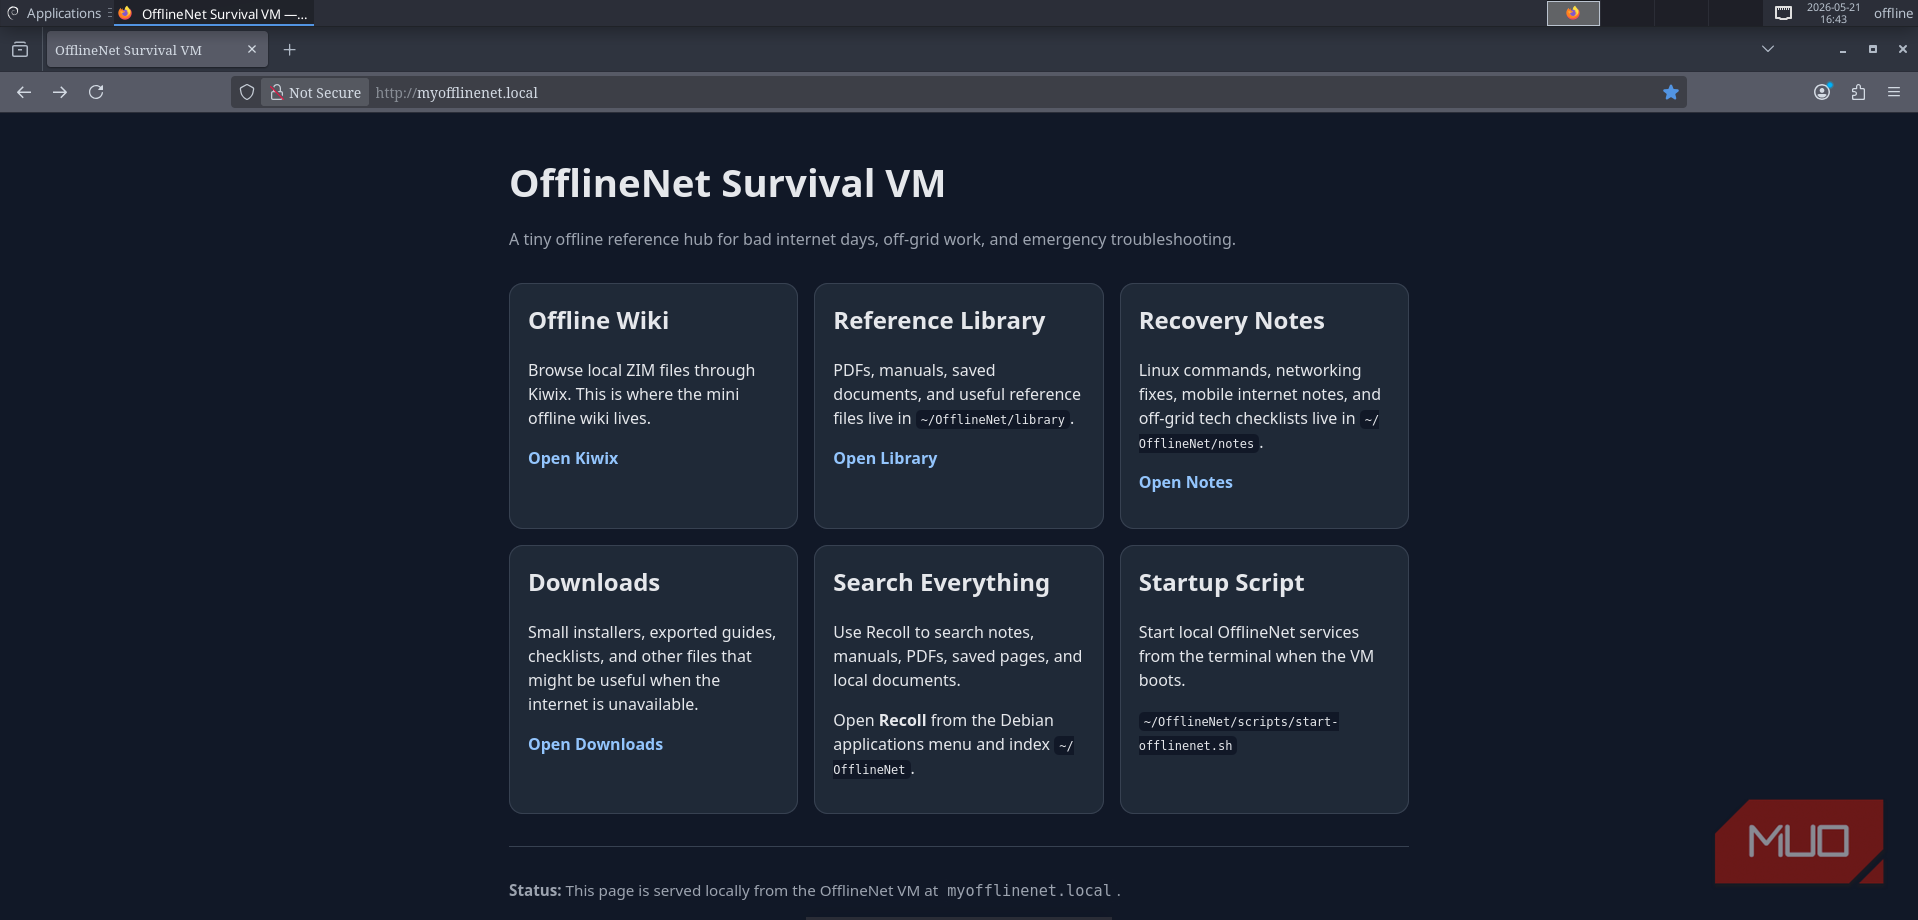Follow the Open Downloads link
The height and width of the screenshot is (920, 1918).
(x=595, y=744)
